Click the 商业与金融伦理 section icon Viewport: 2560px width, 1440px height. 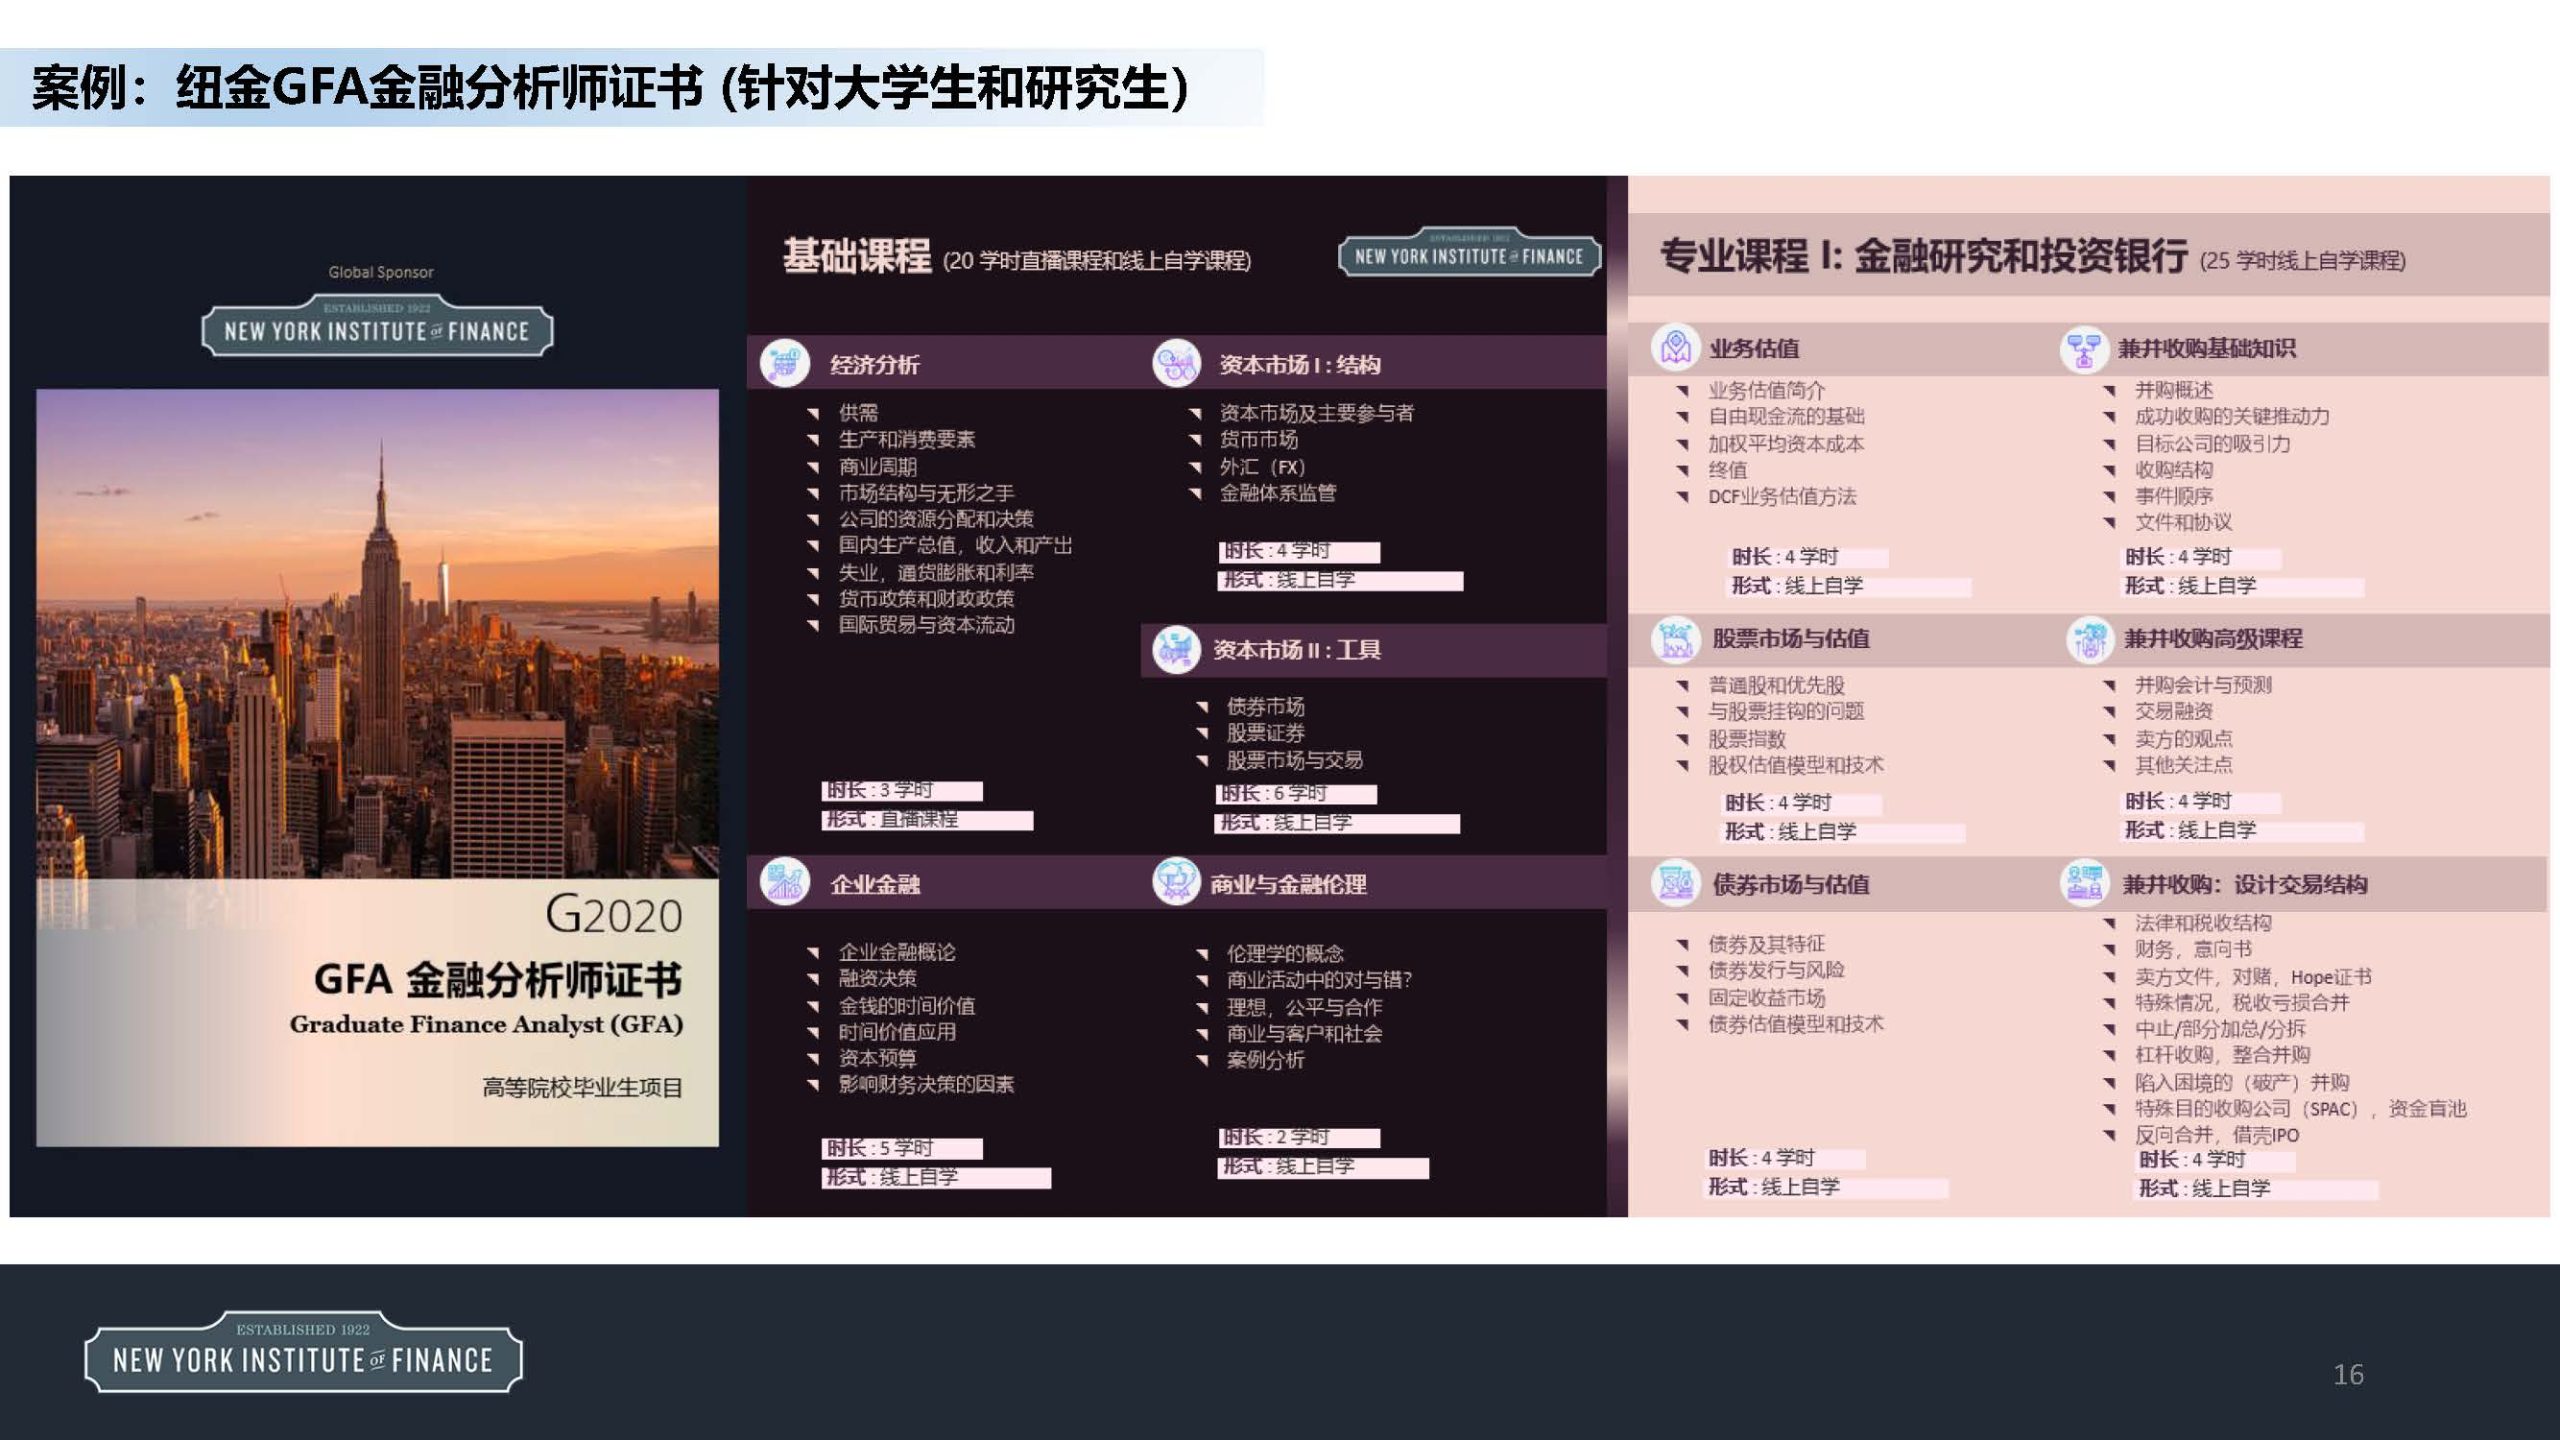[1176, 882]
